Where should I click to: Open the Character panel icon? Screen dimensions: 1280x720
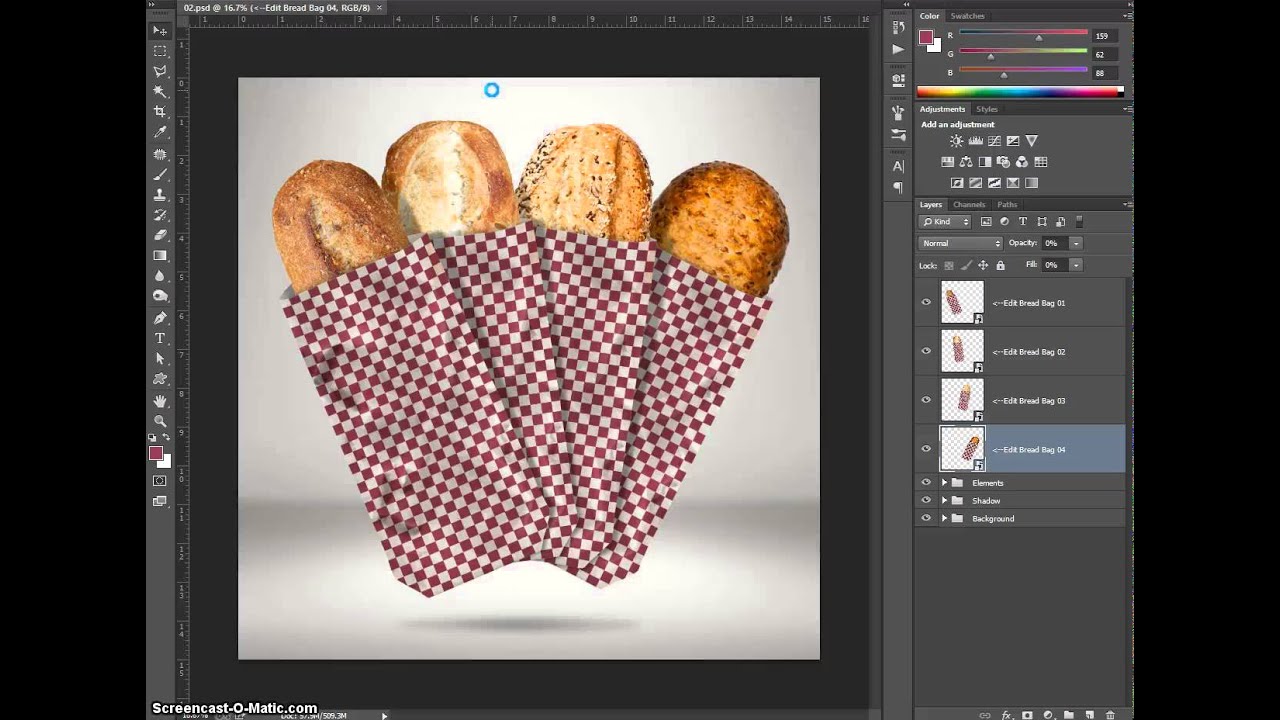click(898, 166)
